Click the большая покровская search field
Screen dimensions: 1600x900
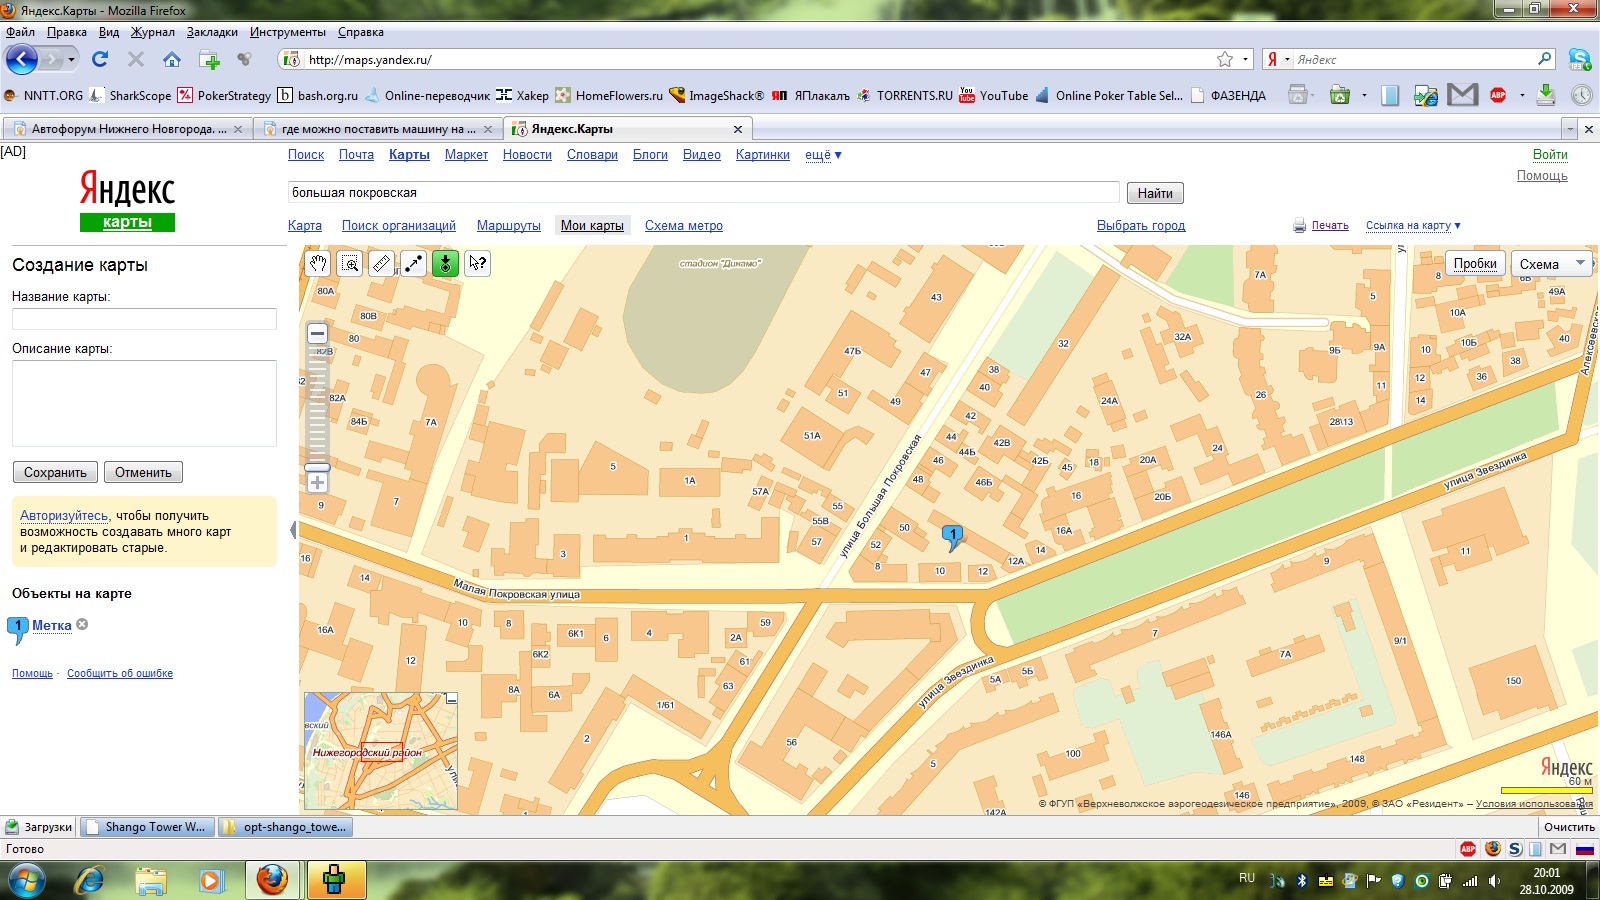point(703,193)
